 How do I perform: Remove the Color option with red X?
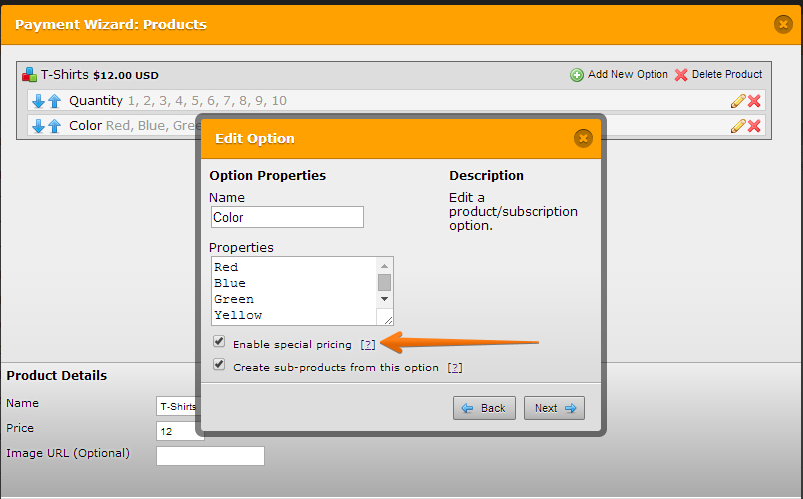click(754, 126)
